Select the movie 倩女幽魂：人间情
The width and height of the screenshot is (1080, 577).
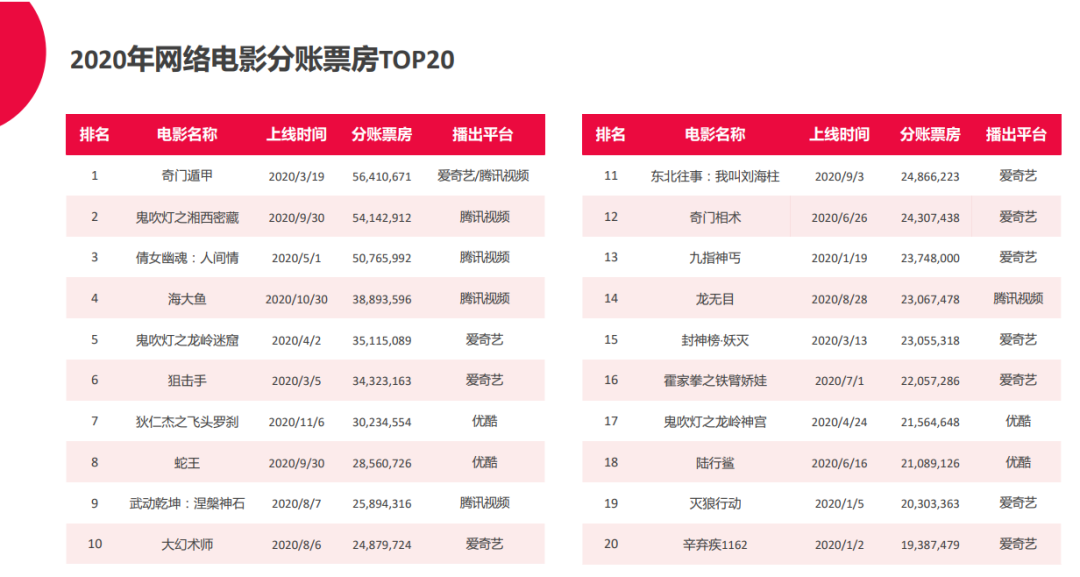coord(187,258)
